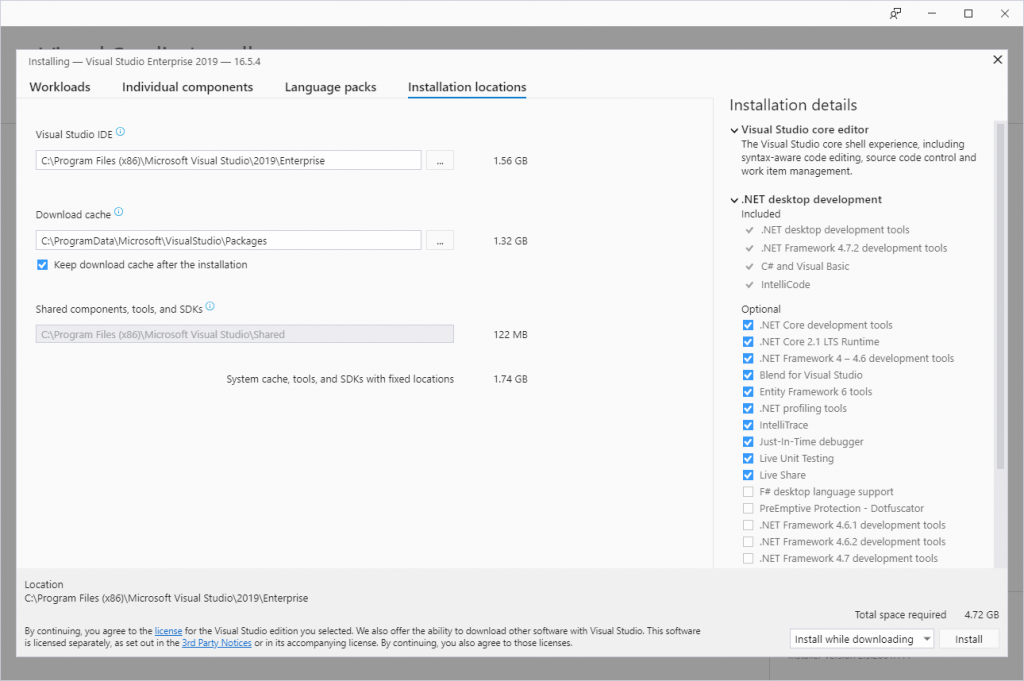Viewport: 1024px width, 681px height.
Task: Check .NET Framework 4.7 development tools
Action: point(748,558)
